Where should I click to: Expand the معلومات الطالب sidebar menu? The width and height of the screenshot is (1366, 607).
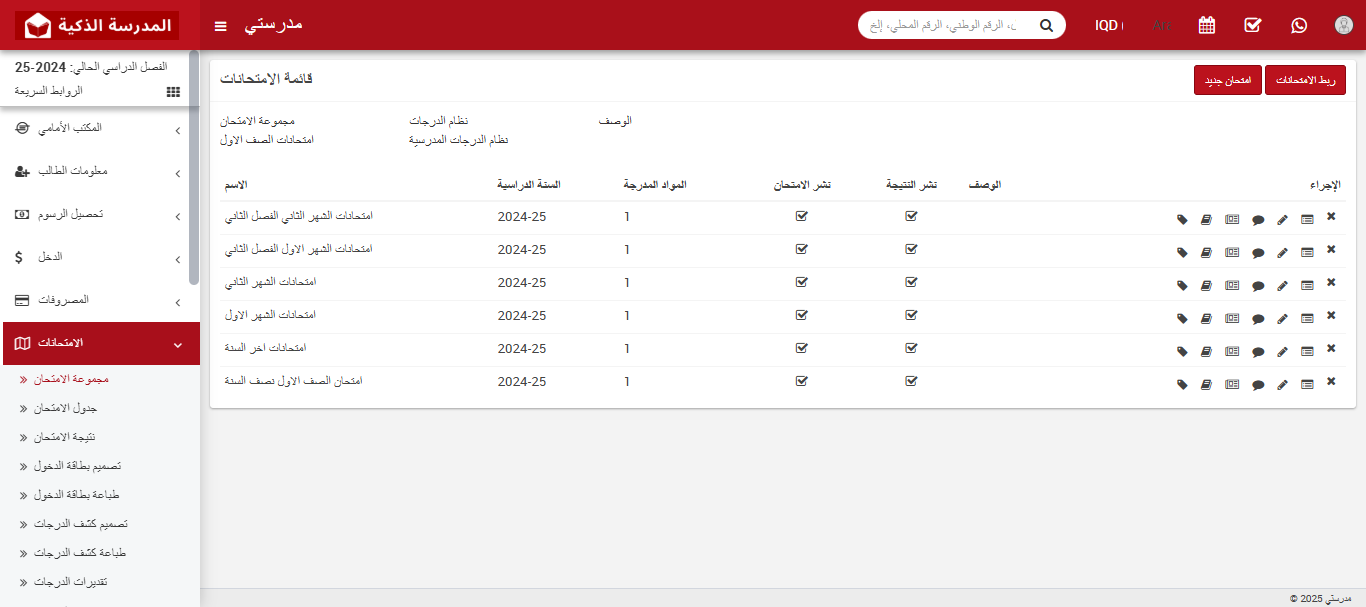[100, 171]
